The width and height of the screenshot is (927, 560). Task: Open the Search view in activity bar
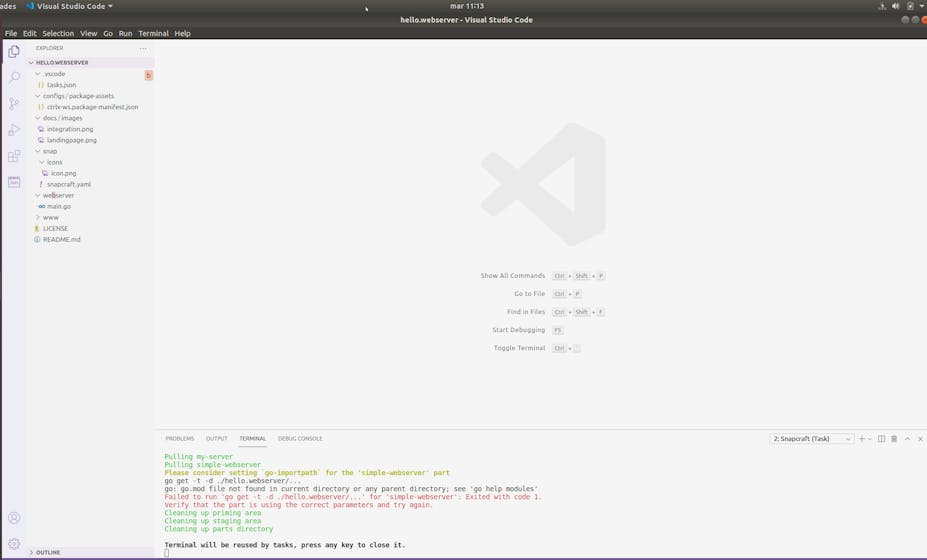pos(14,77)
